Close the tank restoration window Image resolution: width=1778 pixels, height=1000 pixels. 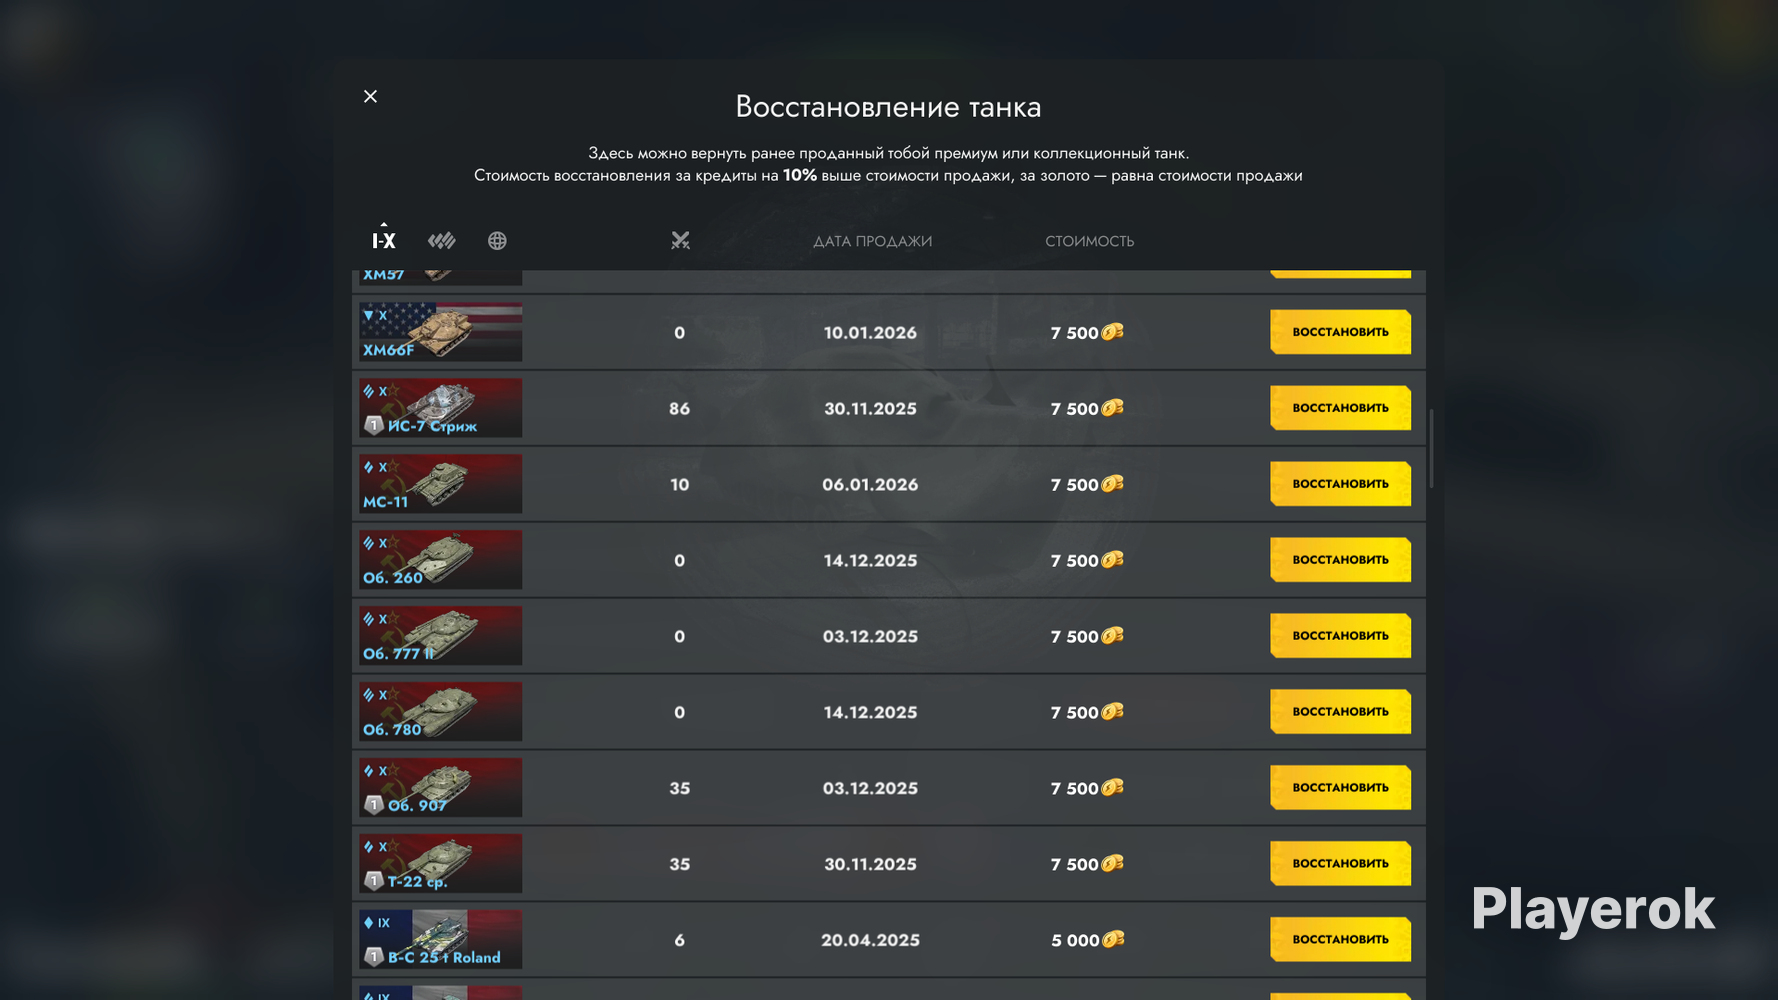[370, 96]
